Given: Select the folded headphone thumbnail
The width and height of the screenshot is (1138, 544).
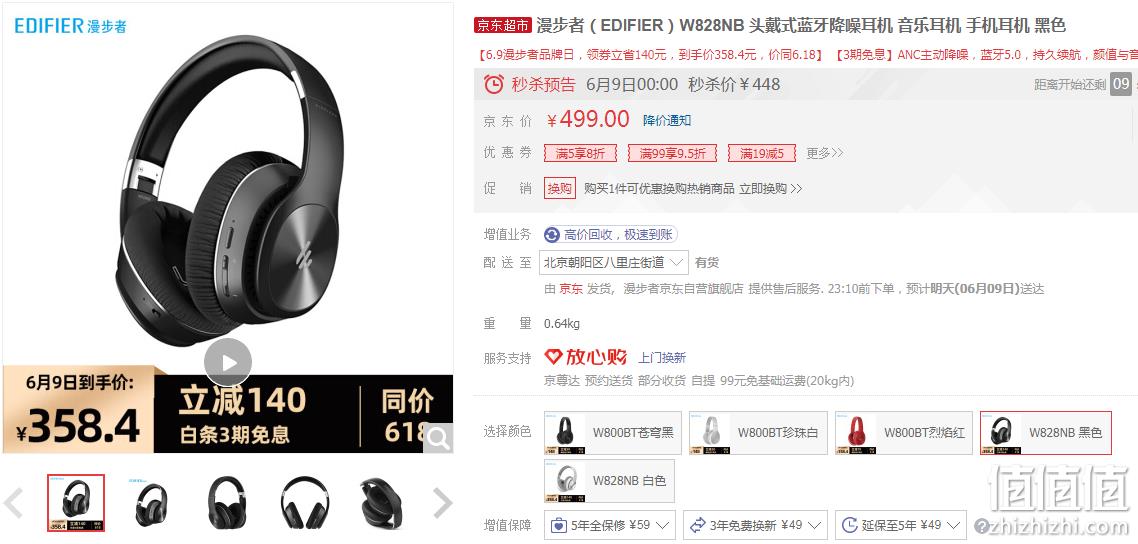Looking at the screenshot, I should pyautogui.click(x=380, y=503).
